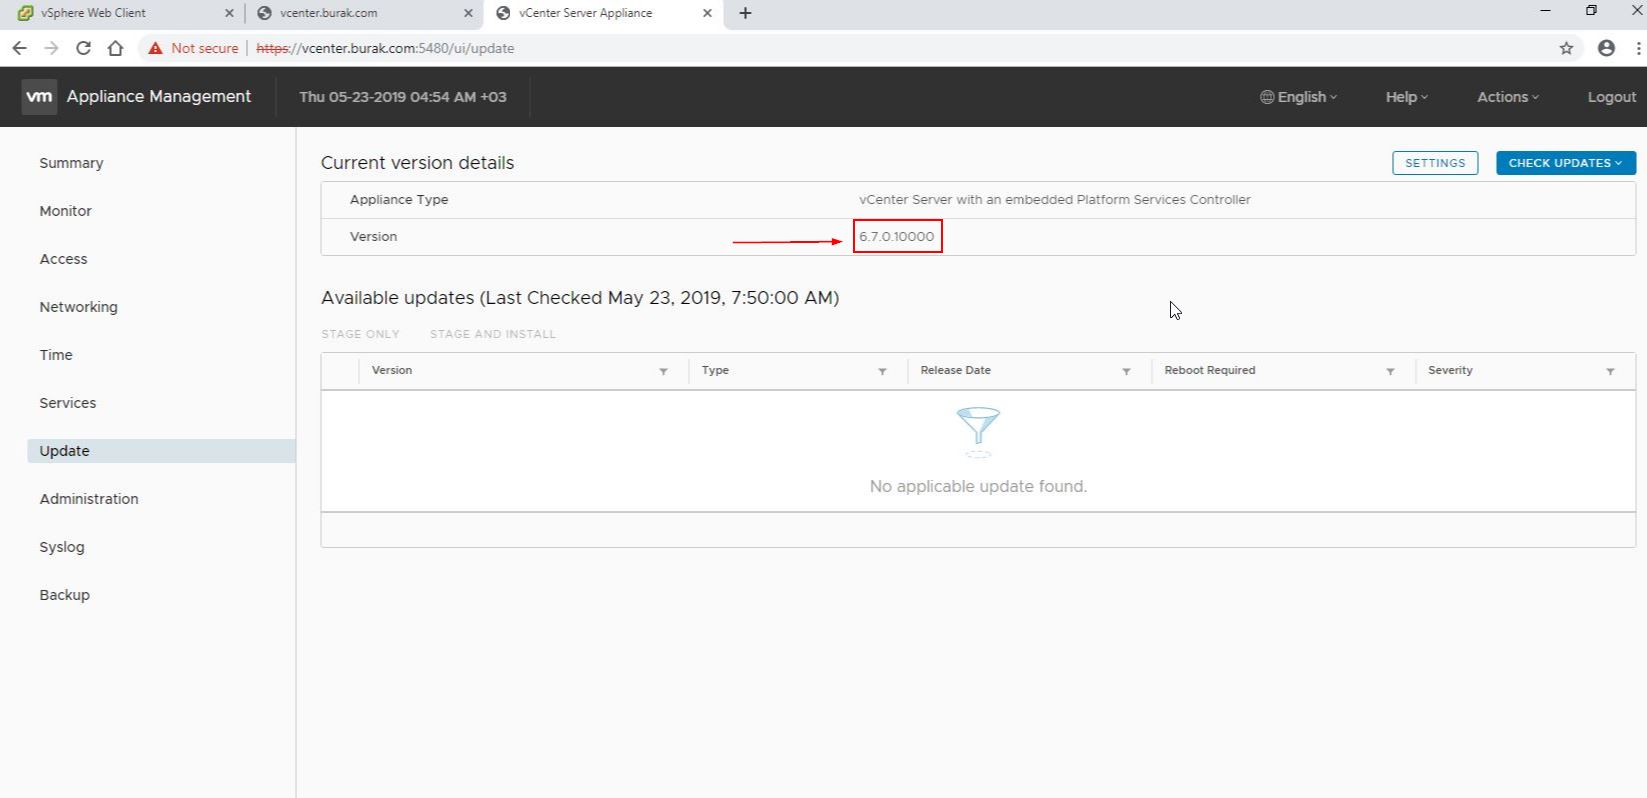Click Stage and Install

tap(493, 334)
